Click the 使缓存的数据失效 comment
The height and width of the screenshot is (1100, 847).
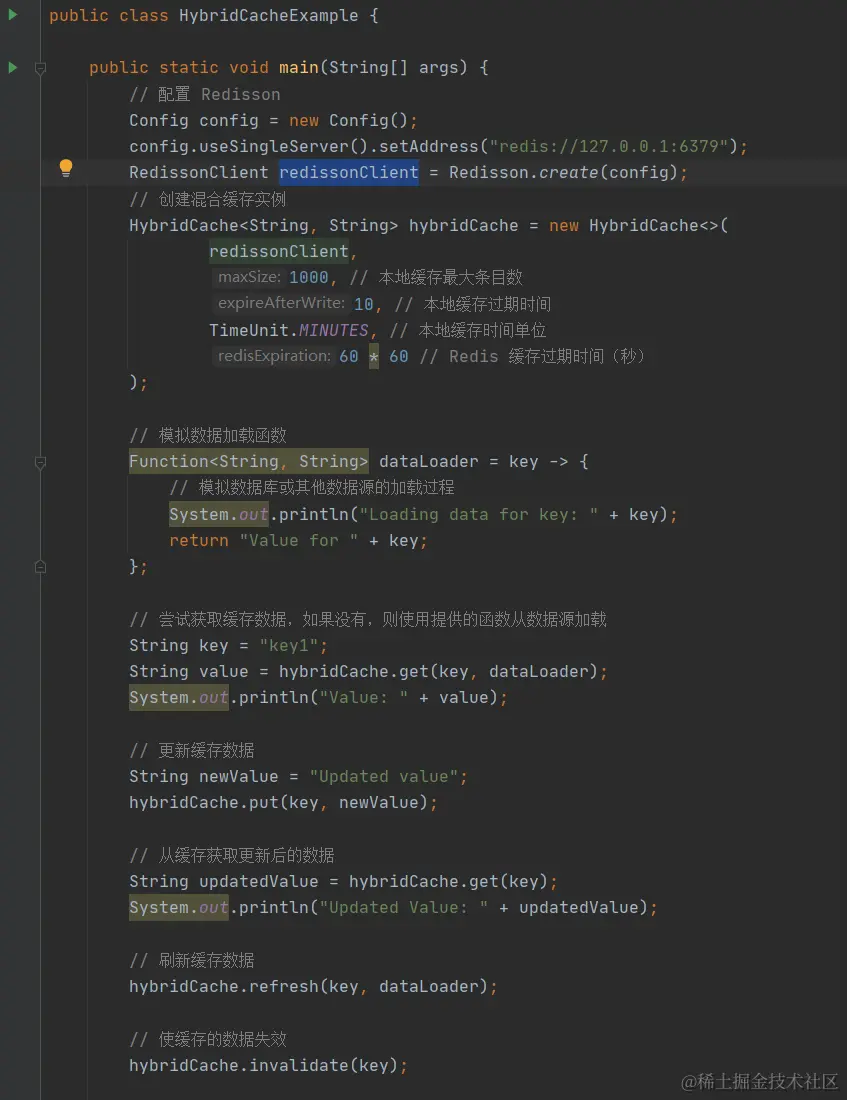pos(208,1039)
